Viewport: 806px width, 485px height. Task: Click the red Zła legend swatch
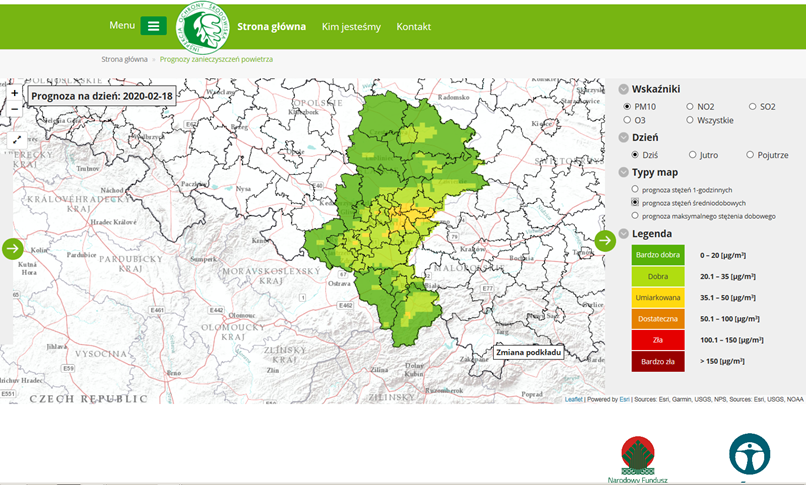click(658, 340)
